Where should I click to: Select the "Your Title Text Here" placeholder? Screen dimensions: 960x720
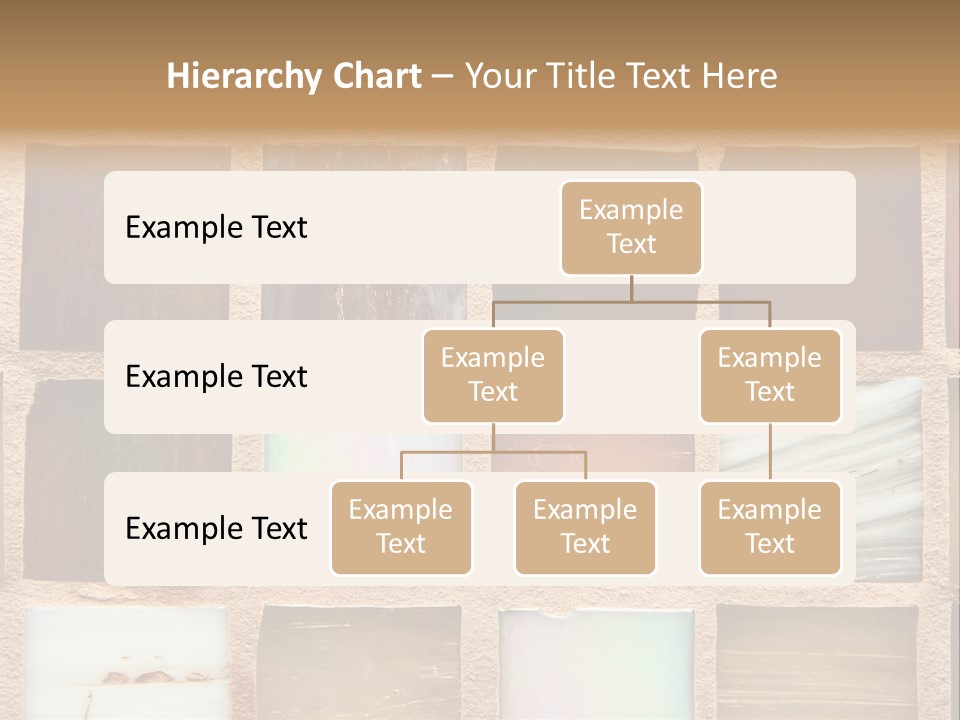click(620, 76)
